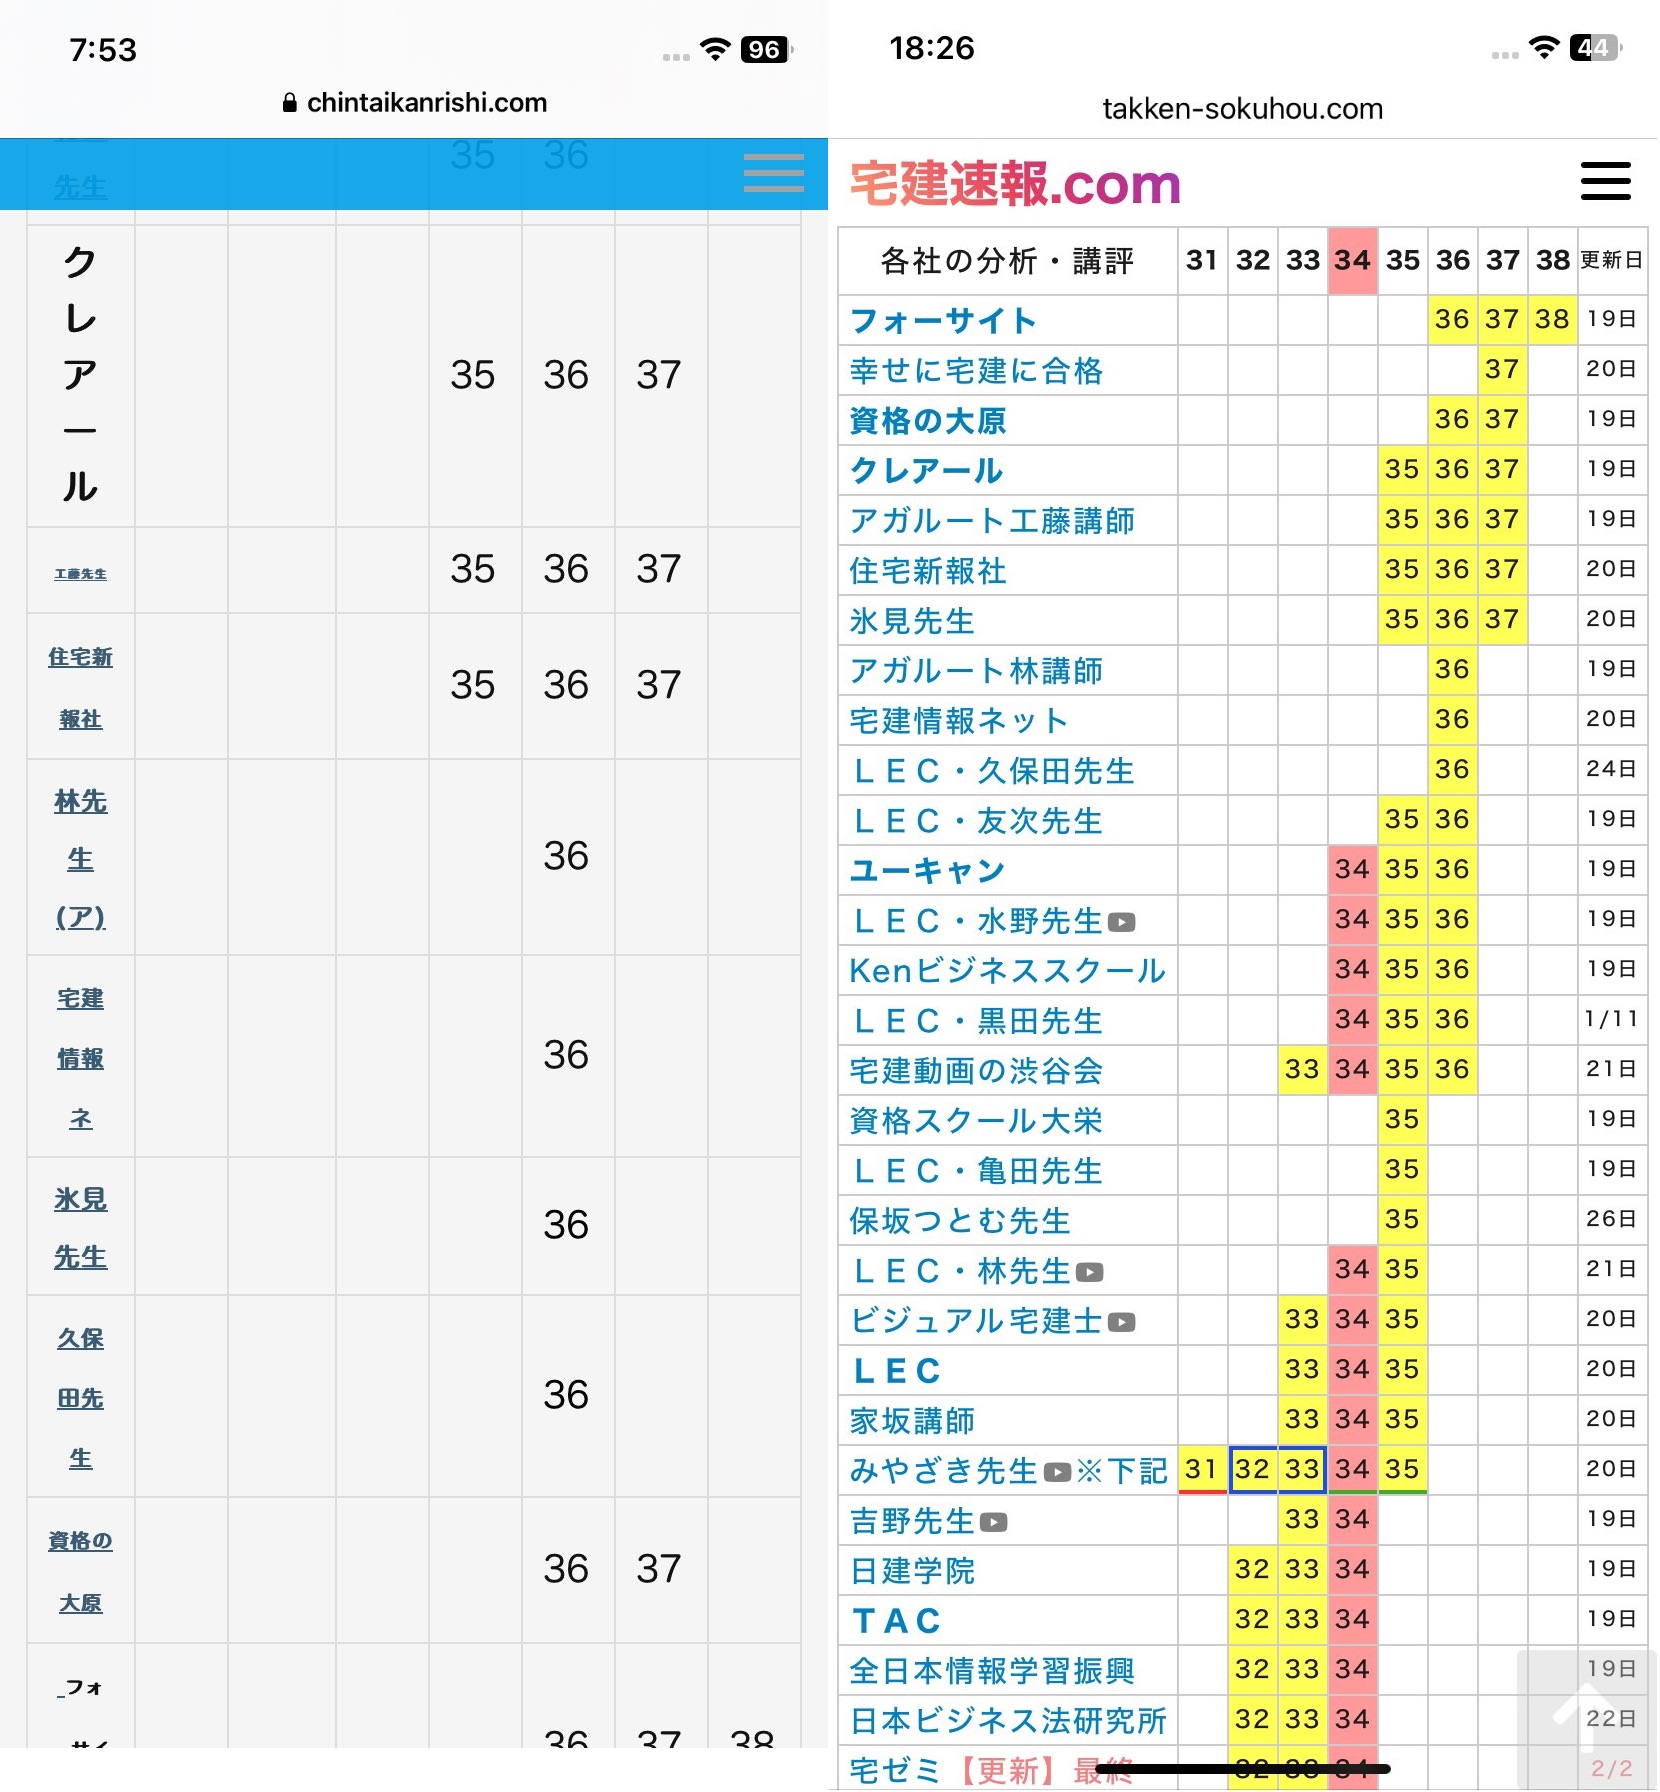Tap the pink 34 column header
This screenshot has width=1660, height=1792.
coord(1352,261)
